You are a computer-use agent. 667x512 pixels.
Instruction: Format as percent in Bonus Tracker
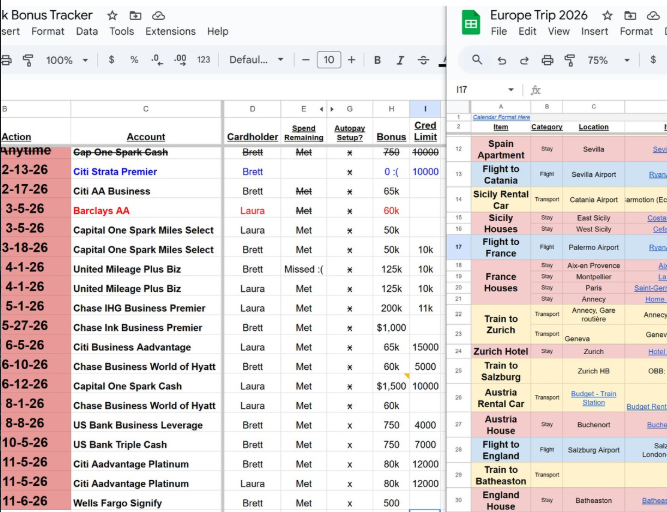coord(134,60)
